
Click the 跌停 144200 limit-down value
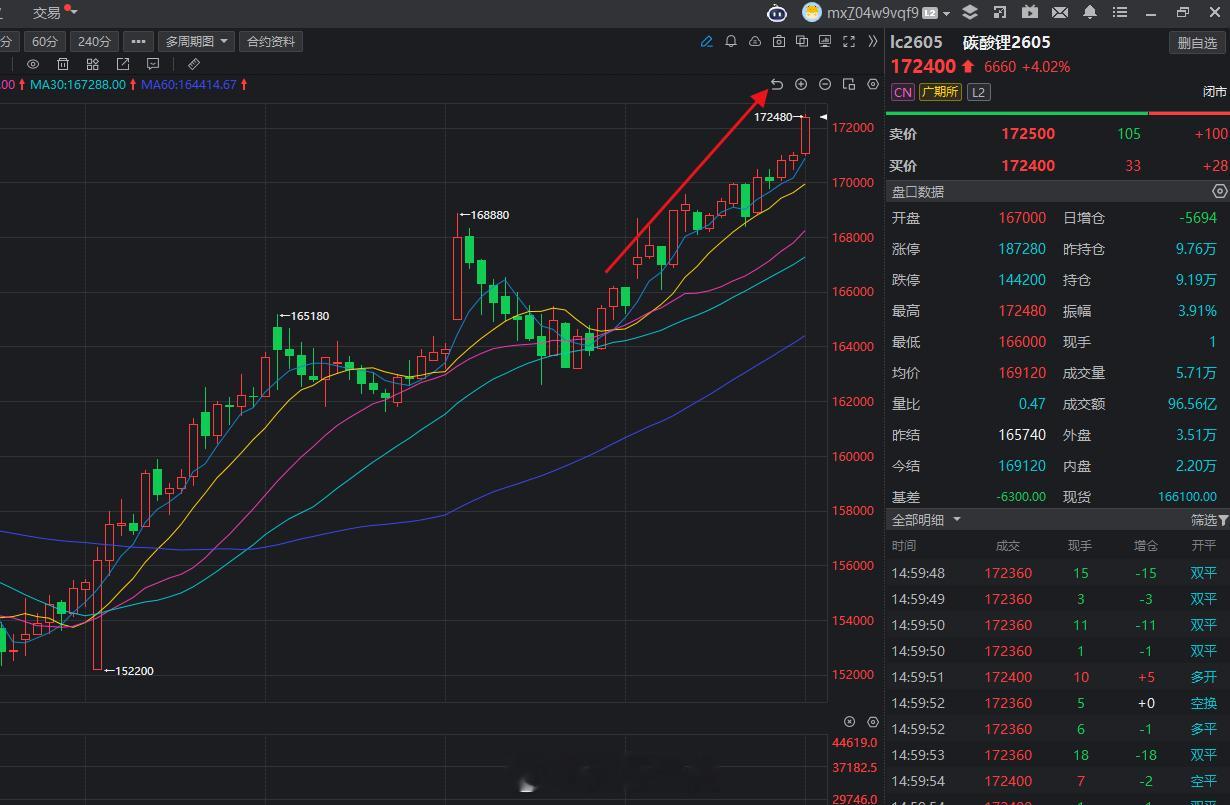point(1022,280)
